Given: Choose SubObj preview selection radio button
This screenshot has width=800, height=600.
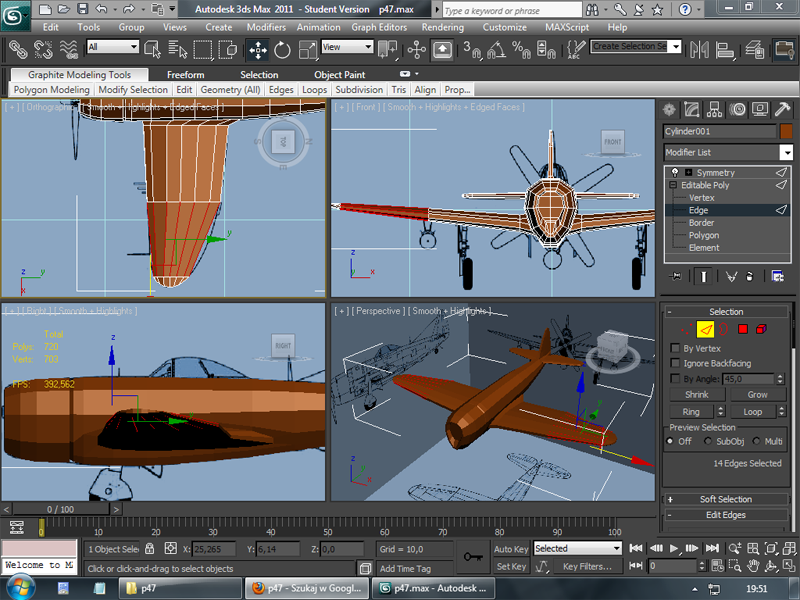Looking at the screenshot, I should coord(709,441).
